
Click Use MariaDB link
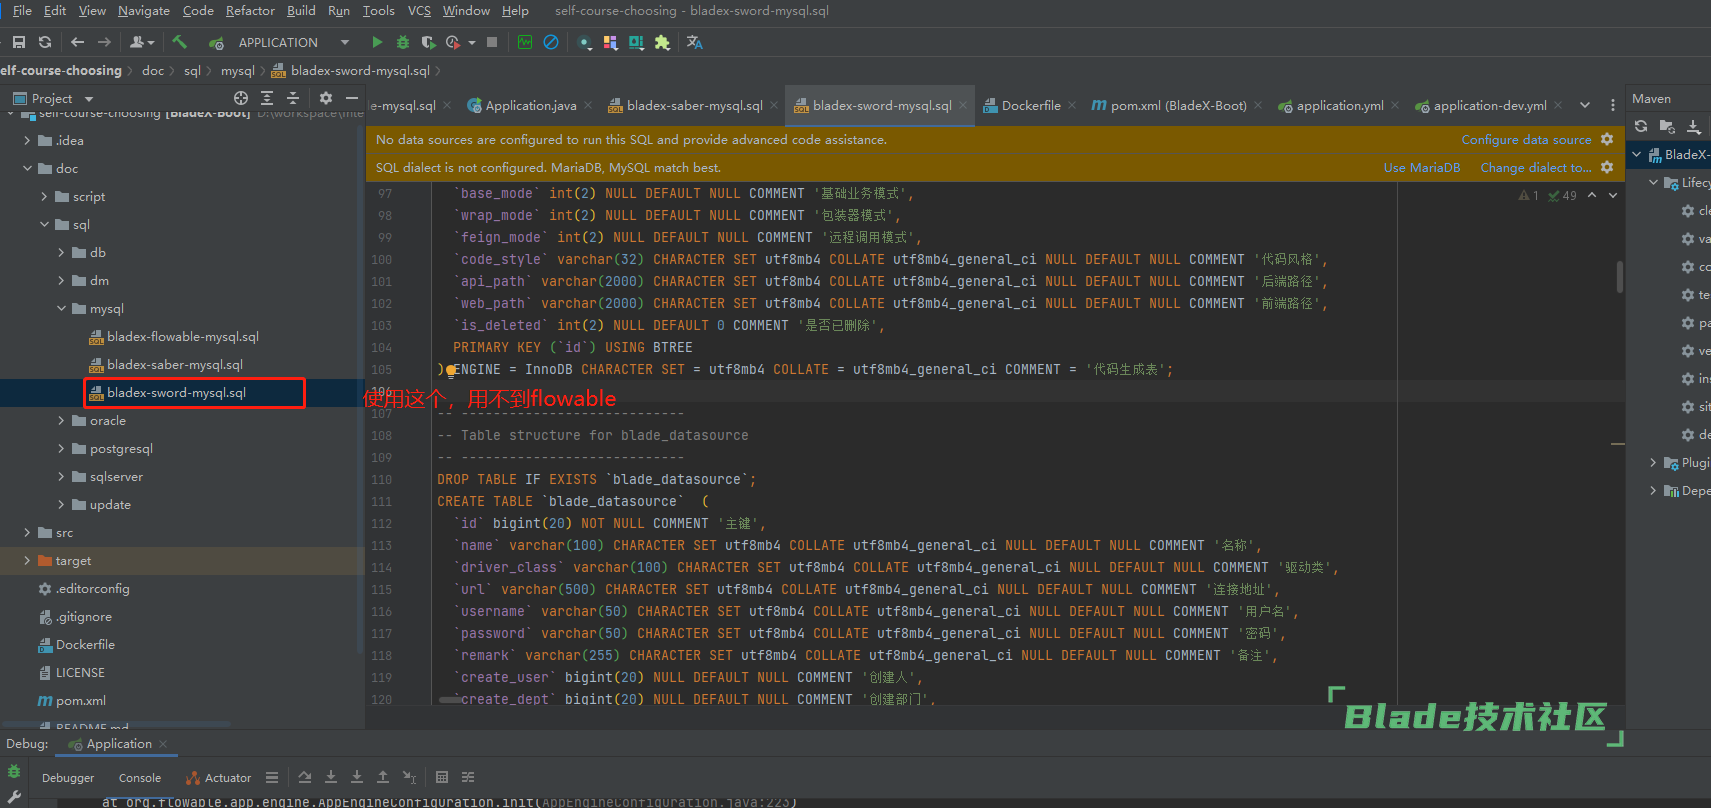(1422, 168)
